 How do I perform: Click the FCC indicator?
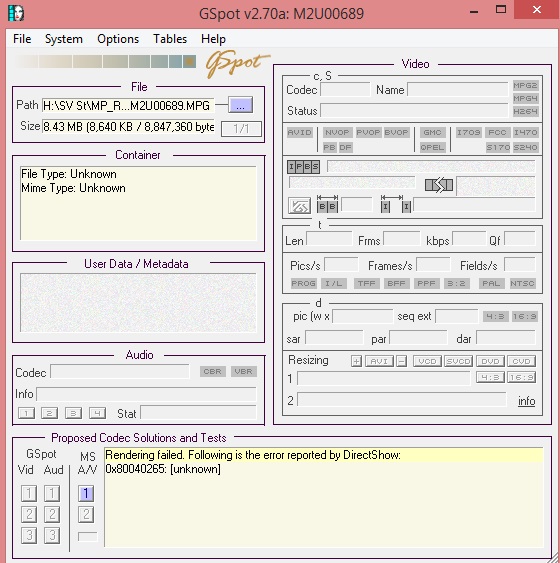497,132
